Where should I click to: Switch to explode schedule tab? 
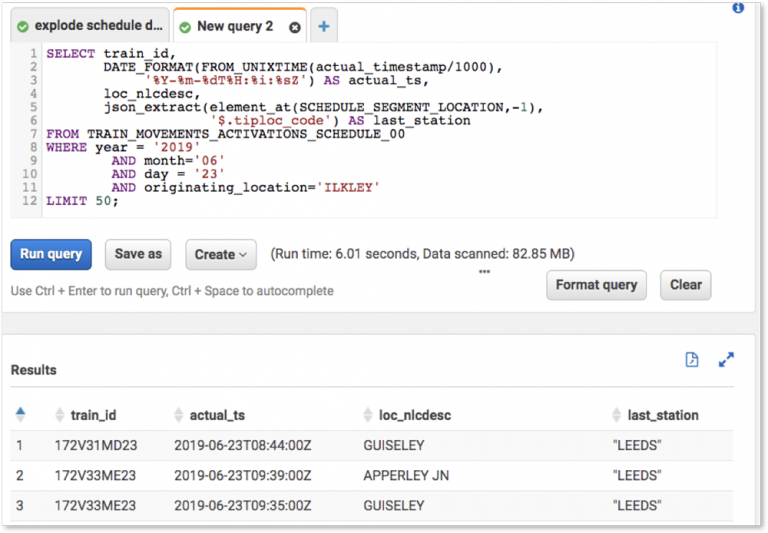88,26
